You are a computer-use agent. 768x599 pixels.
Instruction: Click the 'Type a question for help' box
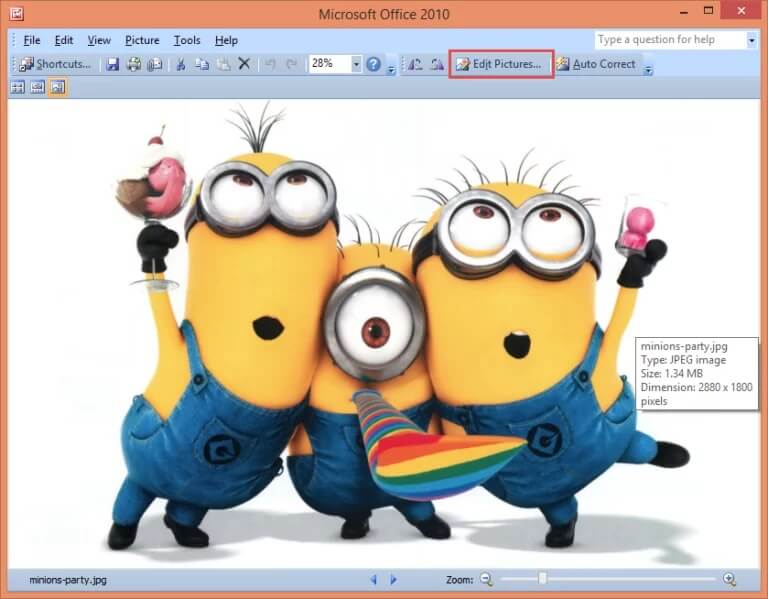pyautogui.click(x=670, y=40)
